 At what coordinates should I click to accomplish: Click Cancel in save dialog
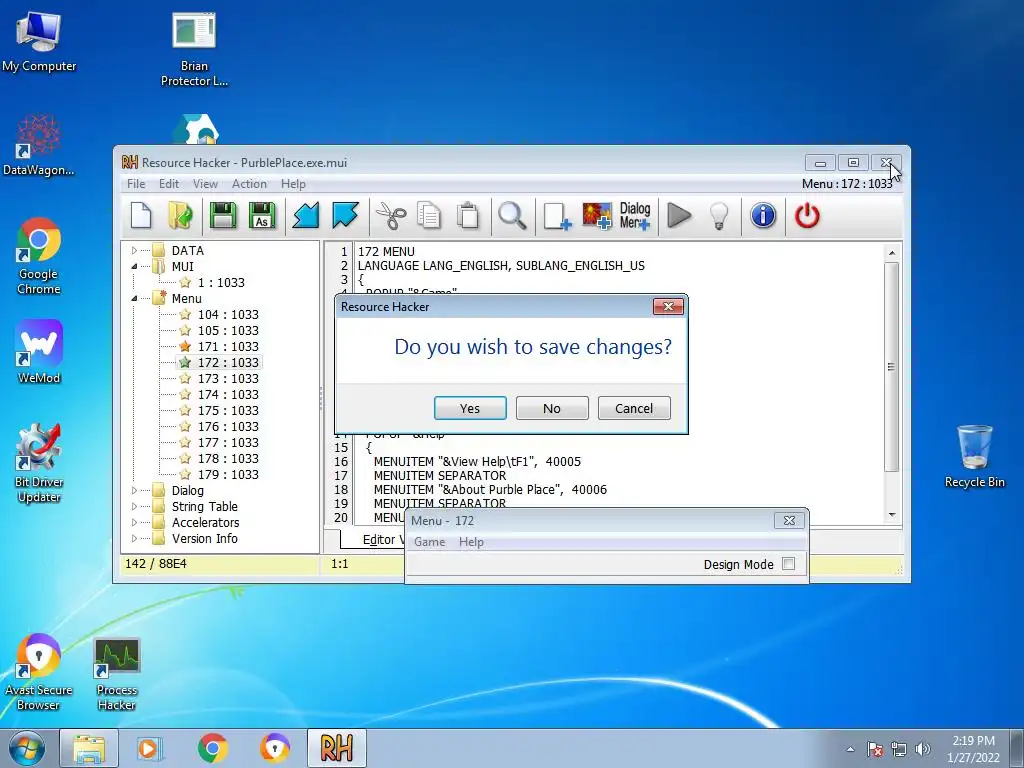(633, 408)
